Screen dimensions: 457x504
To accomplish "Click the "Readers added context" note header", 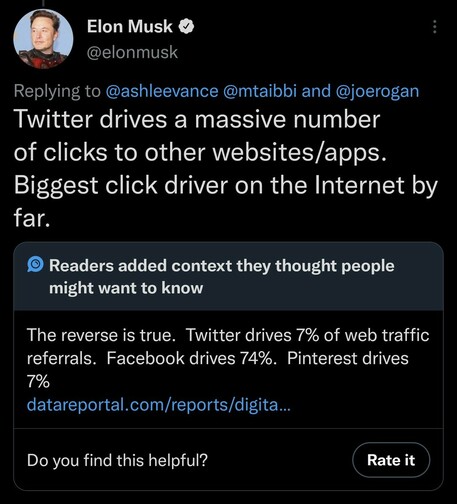I will 222,276.
